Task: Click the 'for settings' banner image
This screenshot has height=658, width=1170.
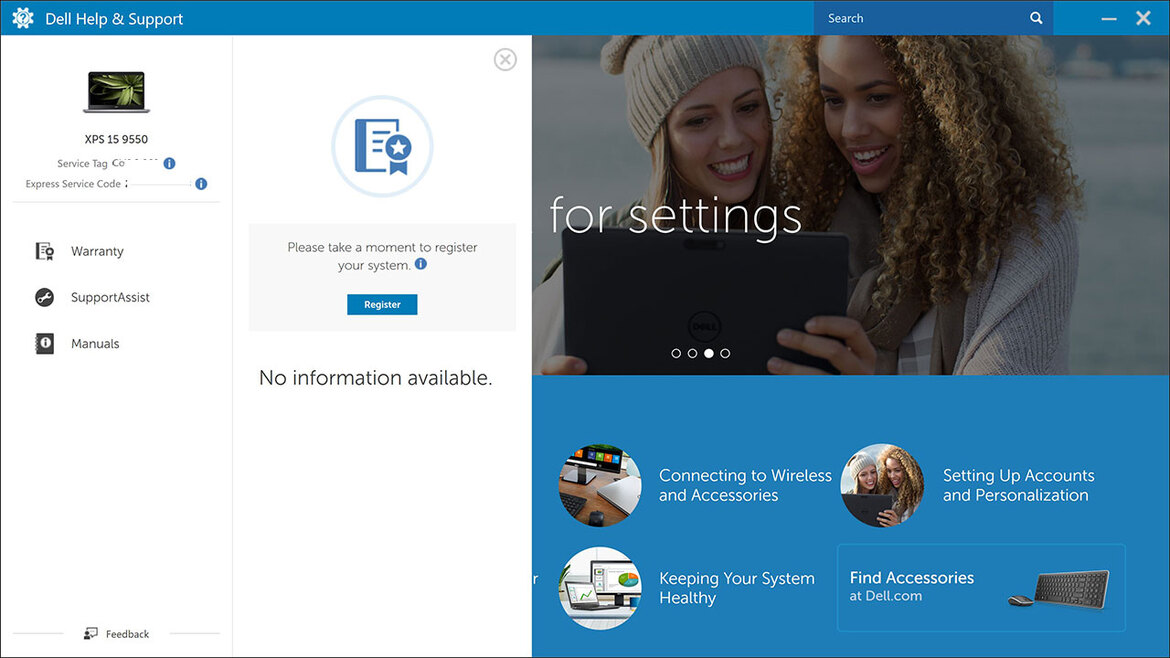Action: coord(851,205)
